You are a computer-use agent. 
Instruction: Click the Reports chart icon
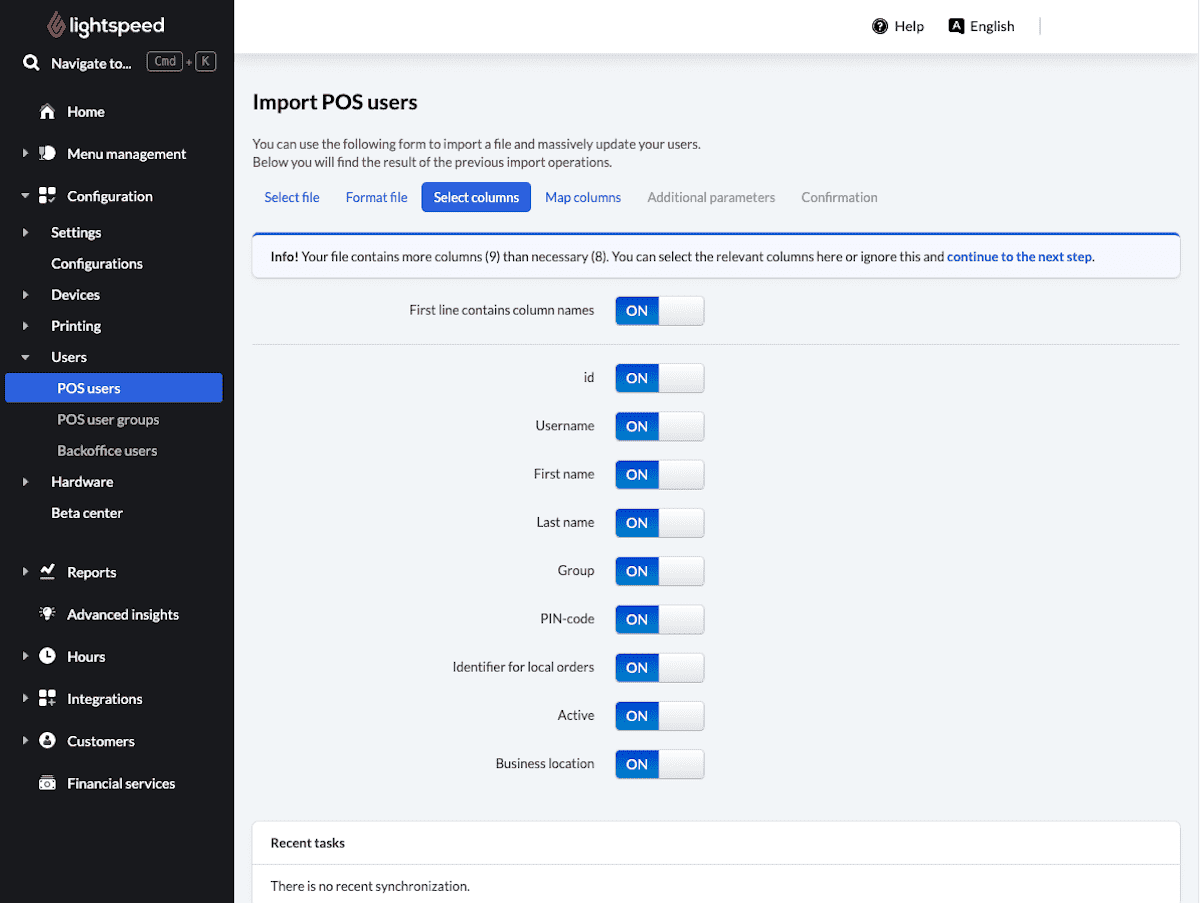(47, 572)
